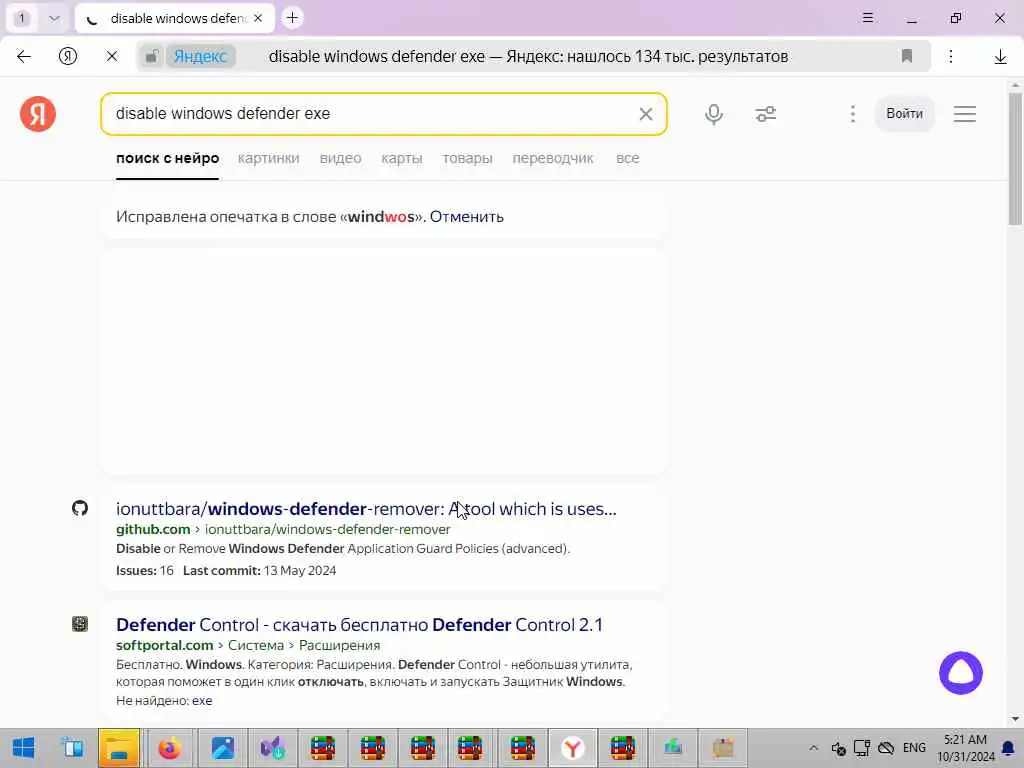Switch to the 'видео' tab

tap(340, 158)
